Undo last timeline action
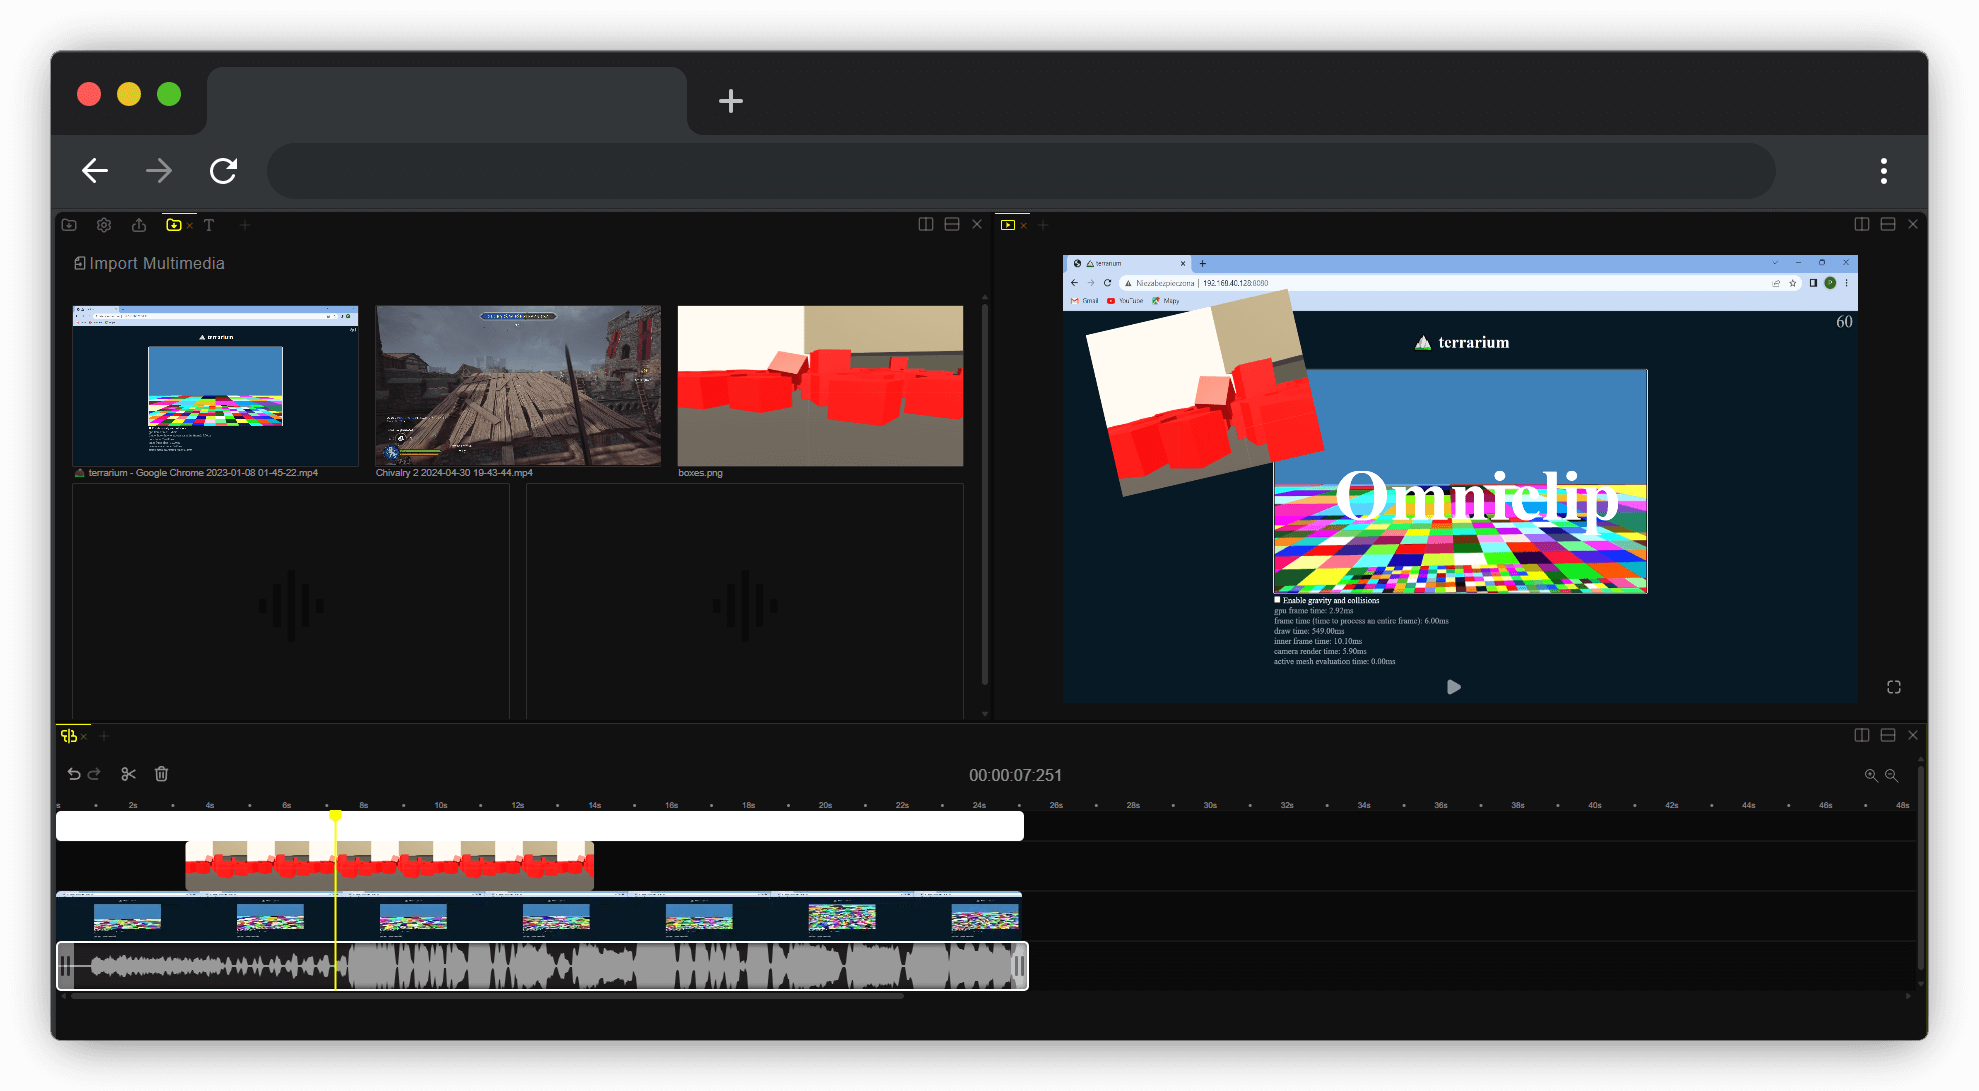Viewport: 1979px width, 1091px height. point(74,774)
